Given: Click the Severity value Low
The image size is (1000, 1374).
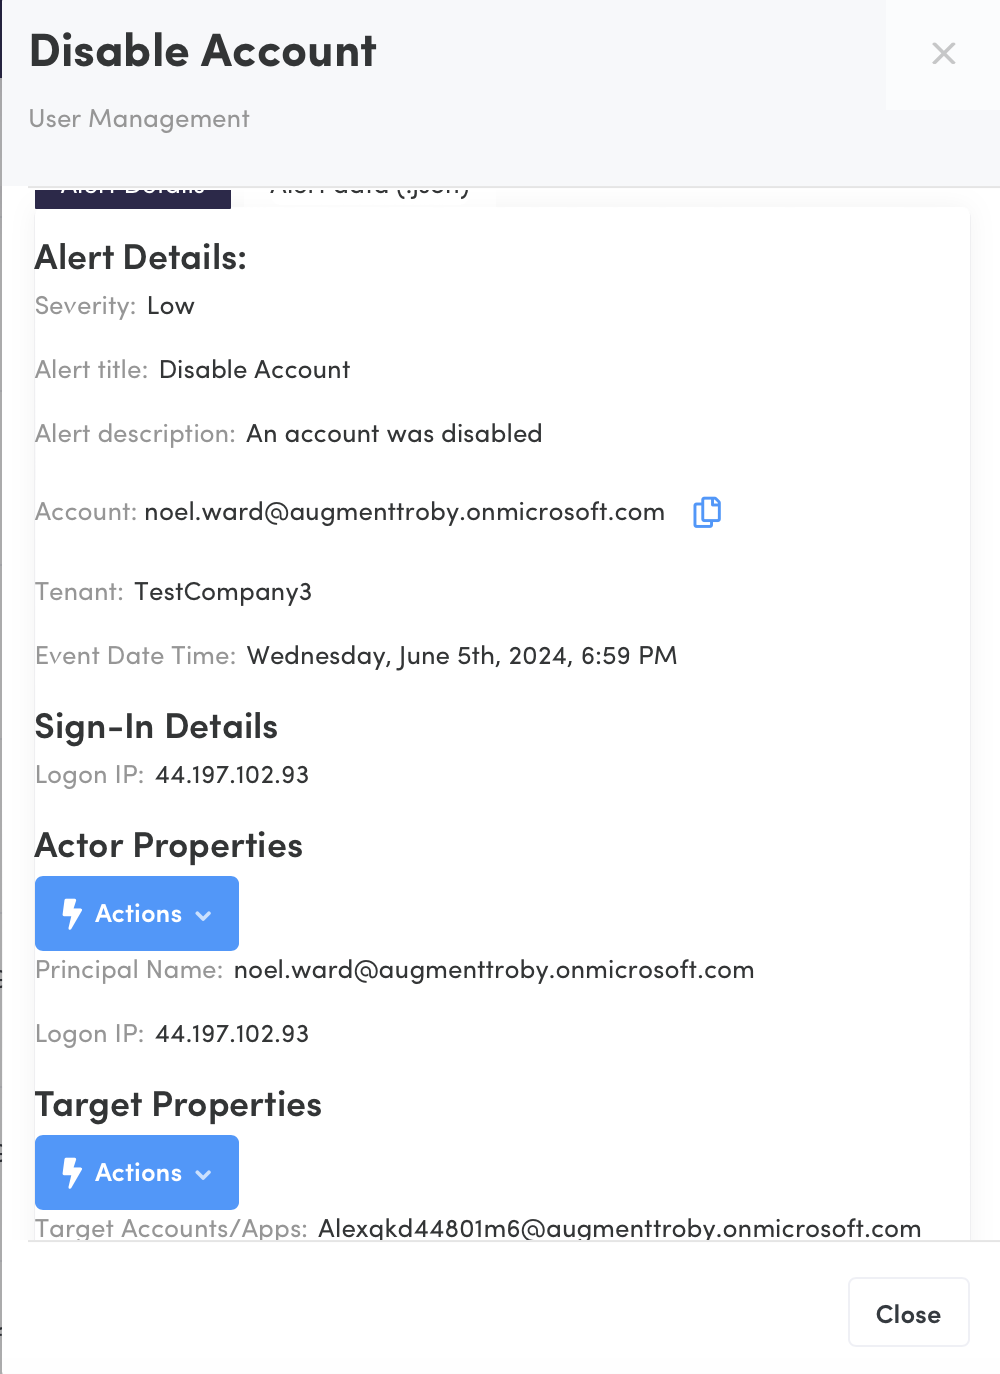Looking at the screenshot, I should 171,306.
